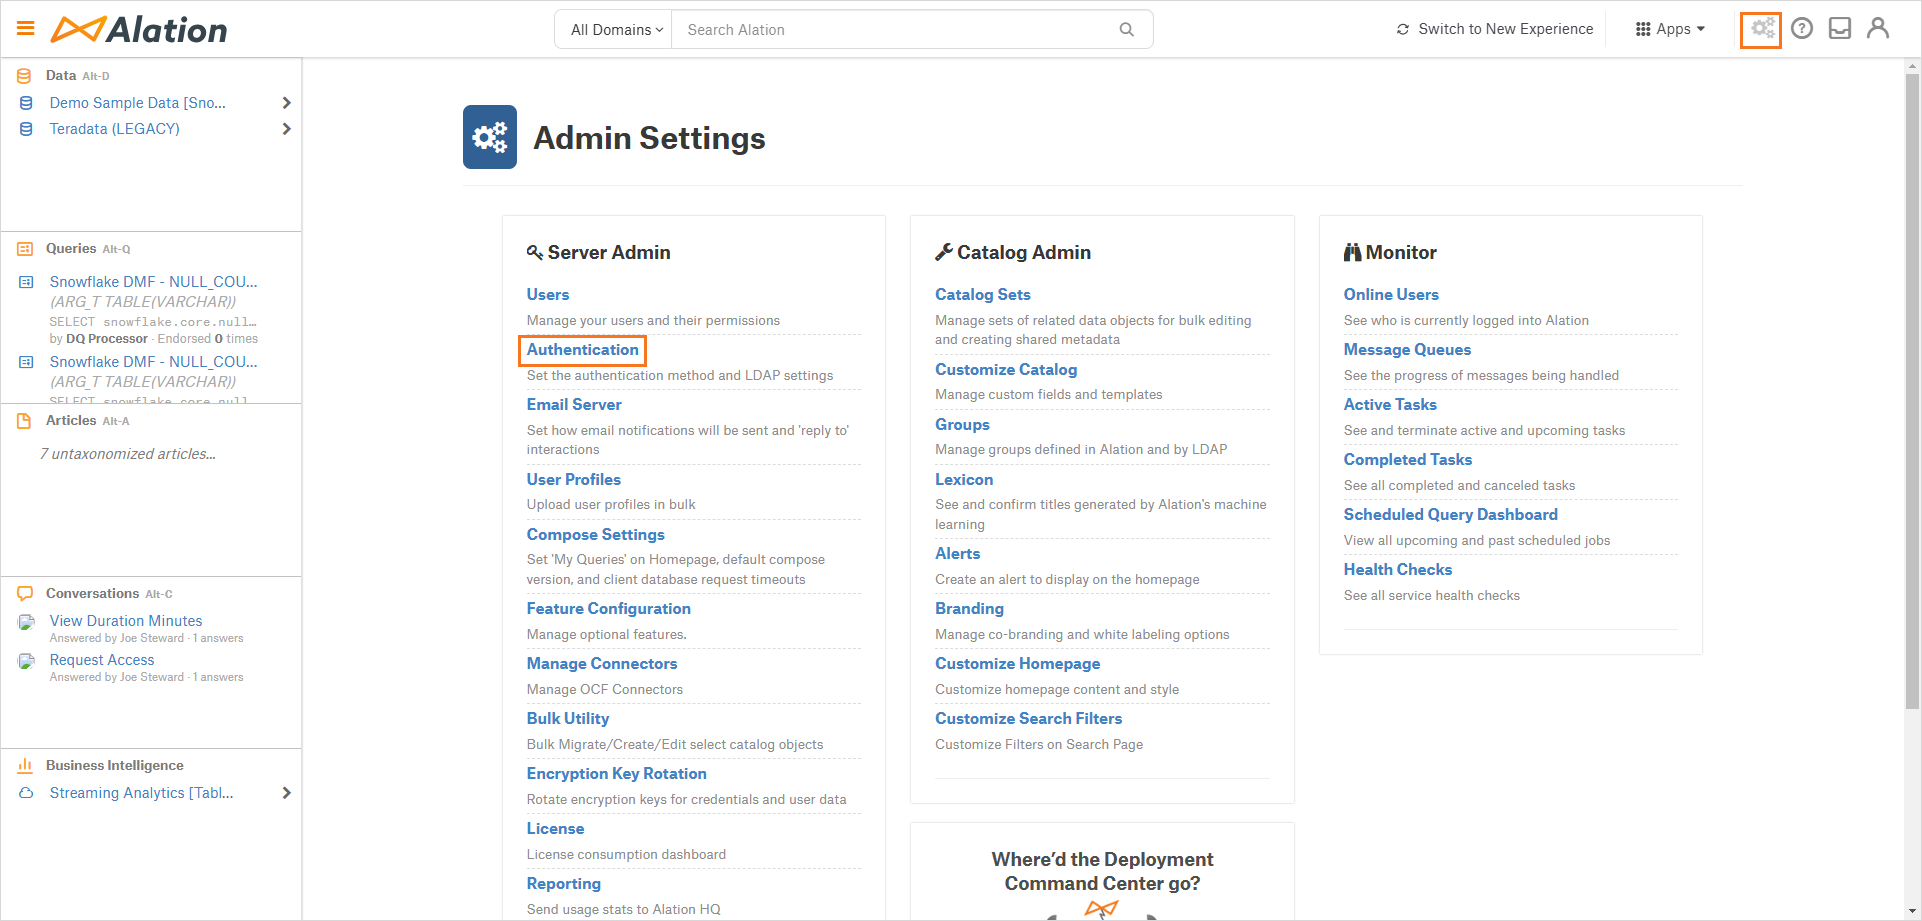This screenshot has height=921, width=1922.
Task: Expand Streaming Analytics chevron
Action: [287, 793]
